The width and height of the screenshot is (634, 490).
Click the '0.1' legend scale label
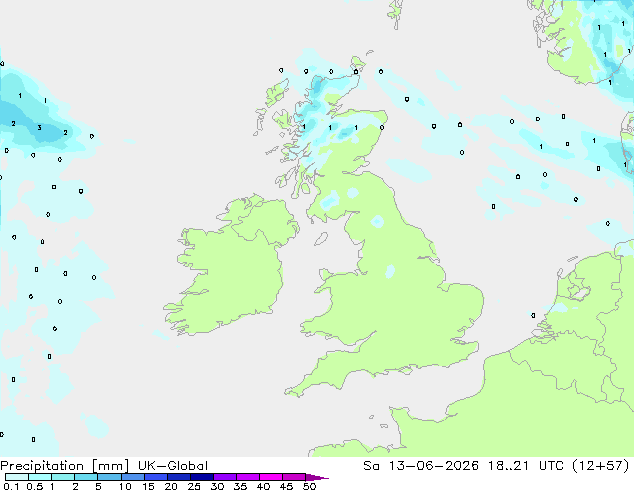tap(11, 486)
